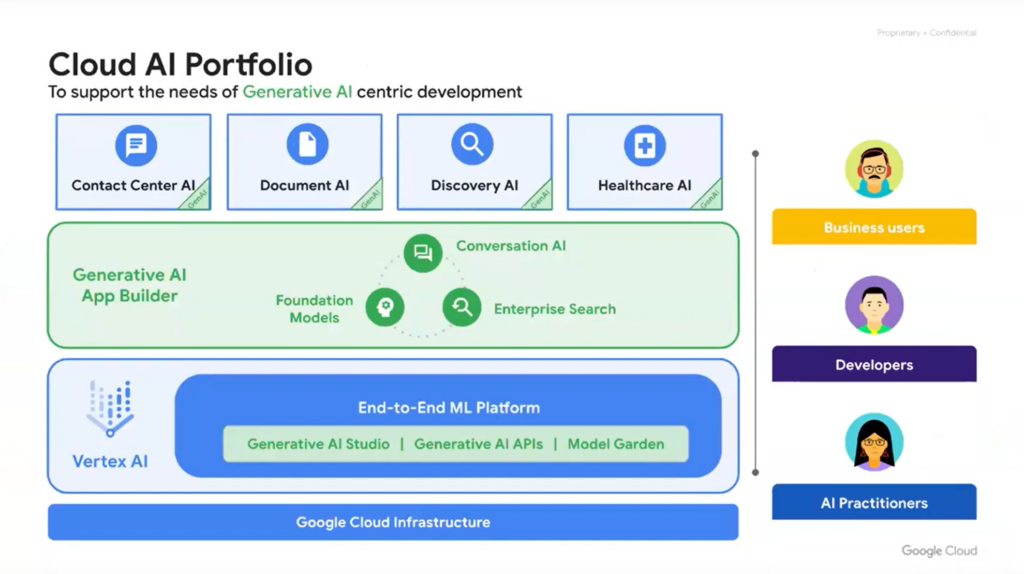Select the Developers purple banner
Viewport: 1024px width, 574px height.
tap(874, 364)
